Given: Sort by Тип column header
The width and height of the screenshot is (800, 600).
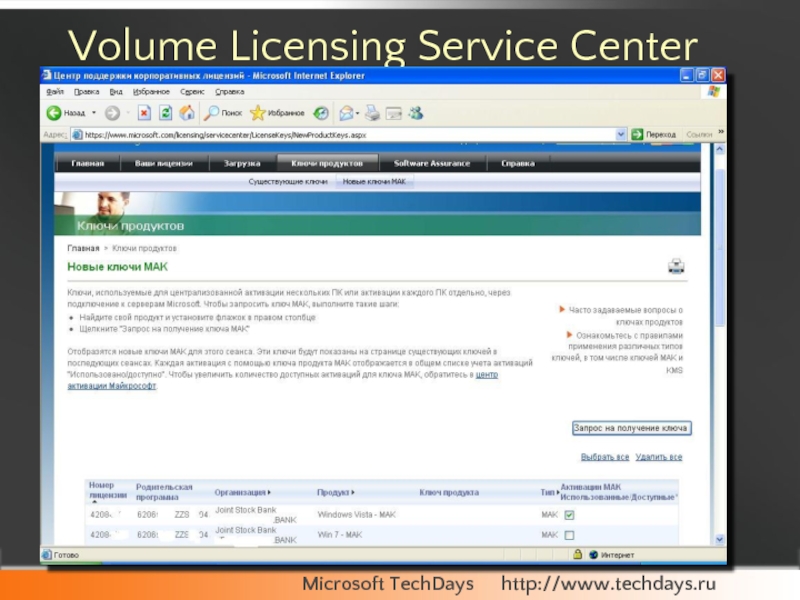Looking at the screenshot, I should coord(549,492).
